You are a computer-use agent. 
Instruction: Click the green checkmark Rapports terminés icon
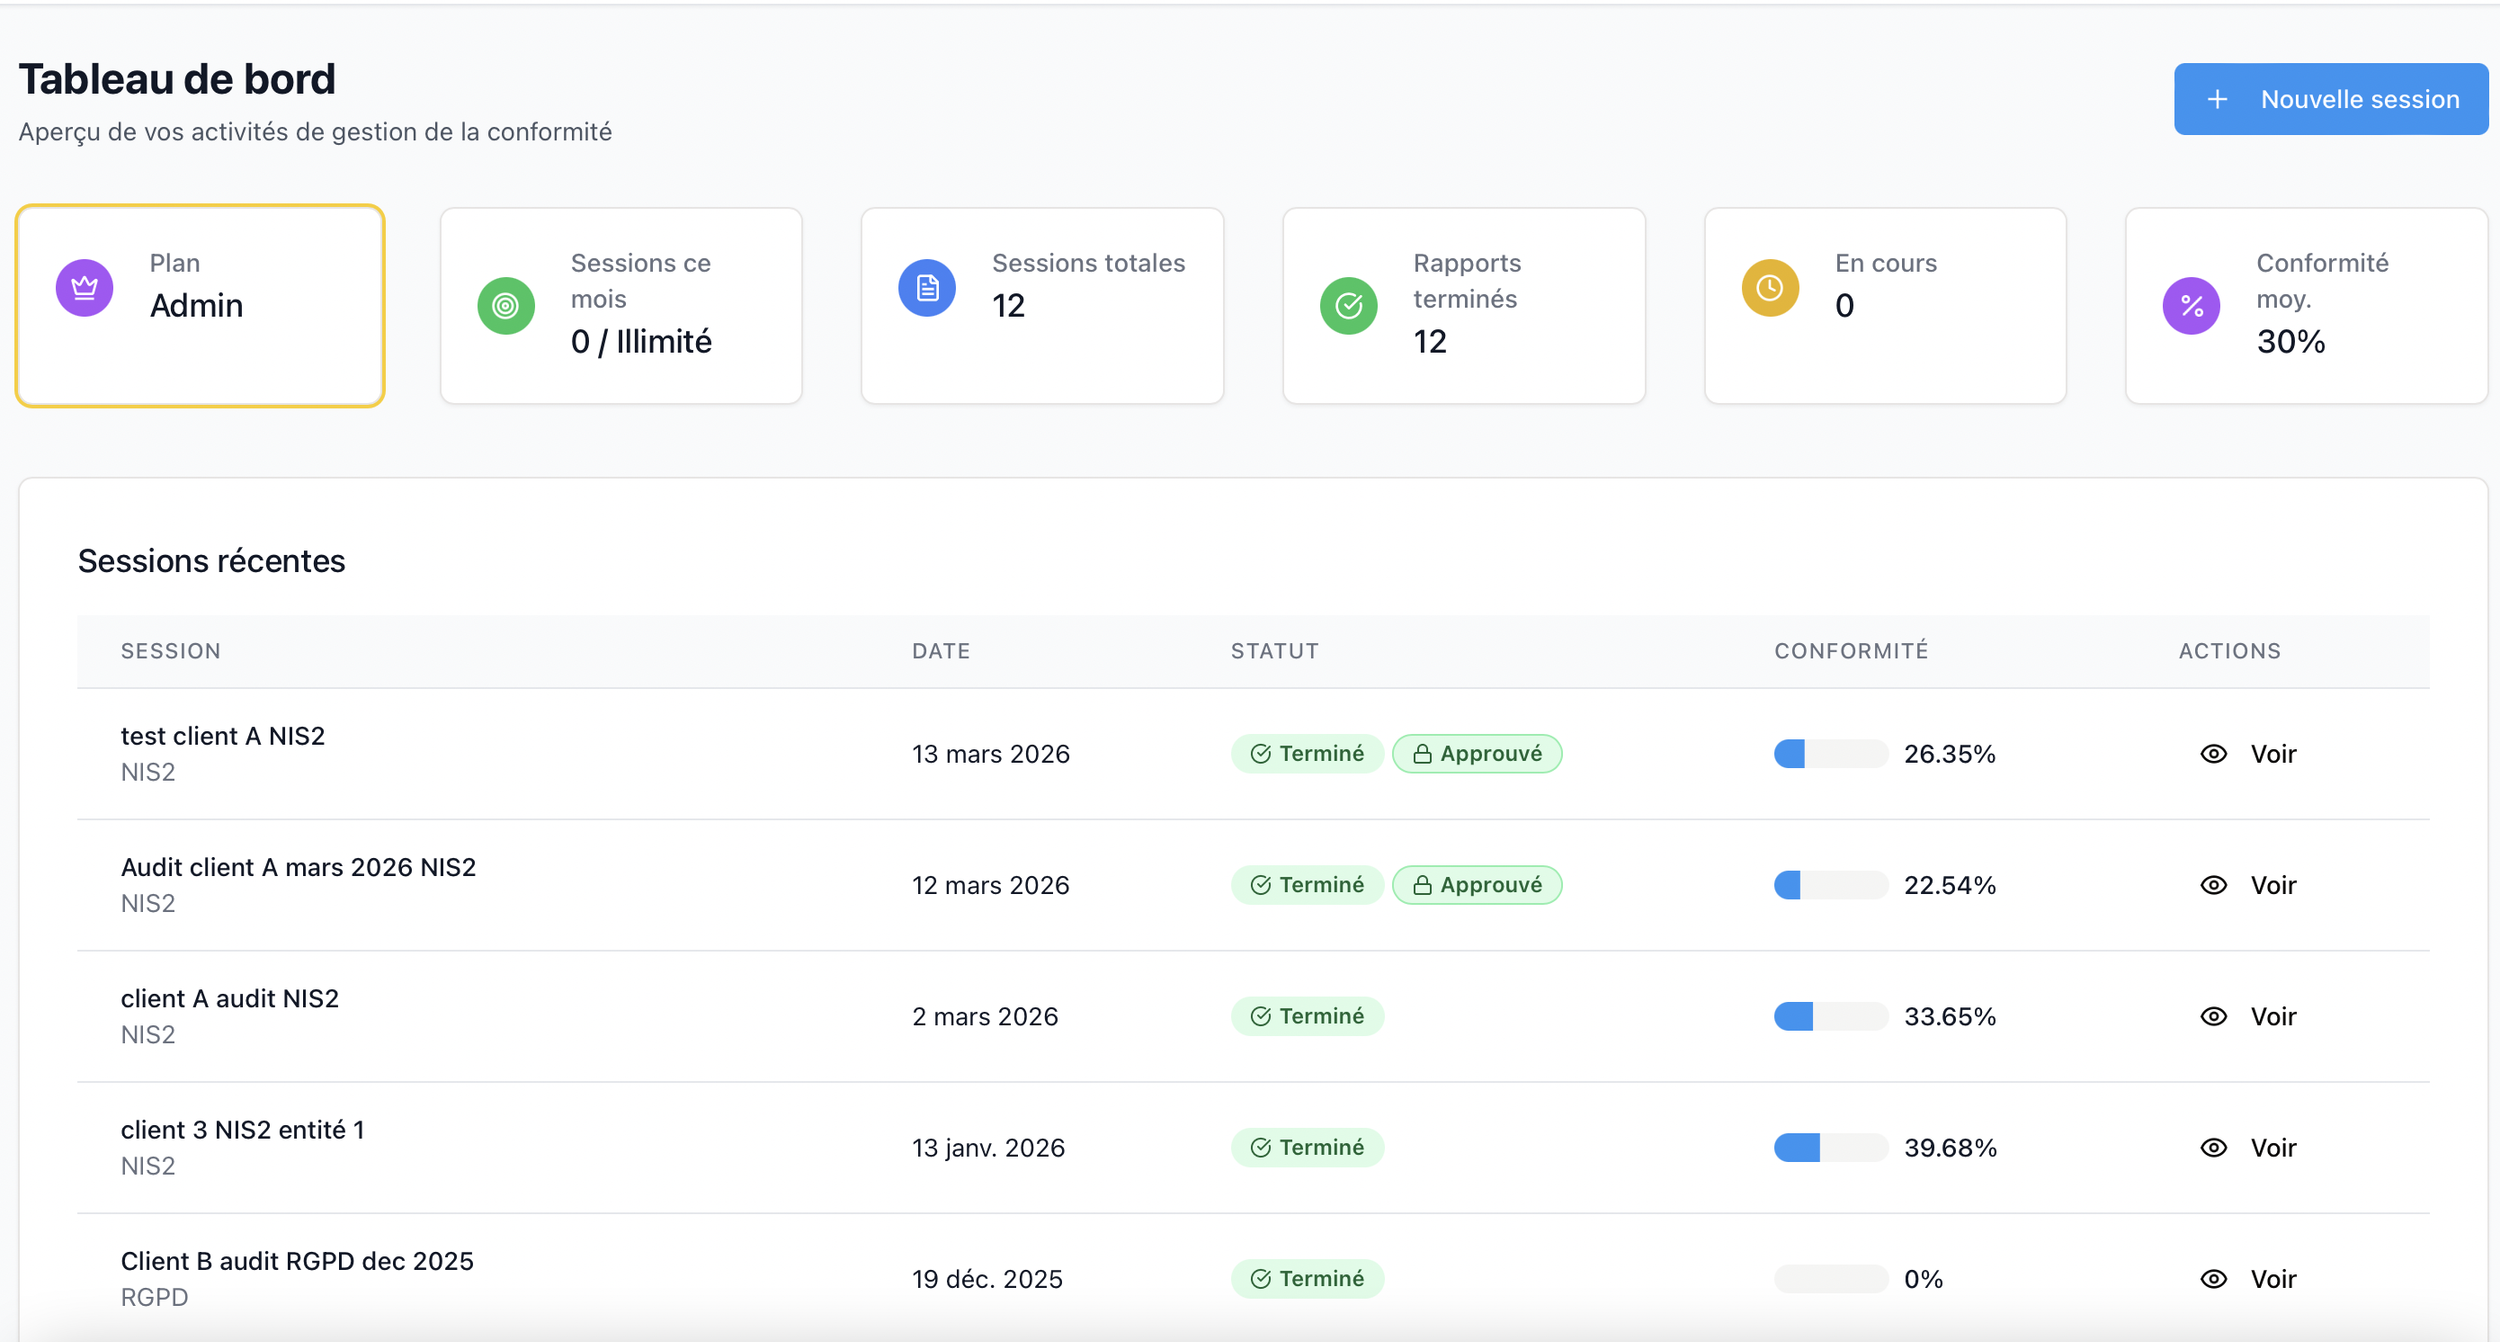pos(1348,305)
